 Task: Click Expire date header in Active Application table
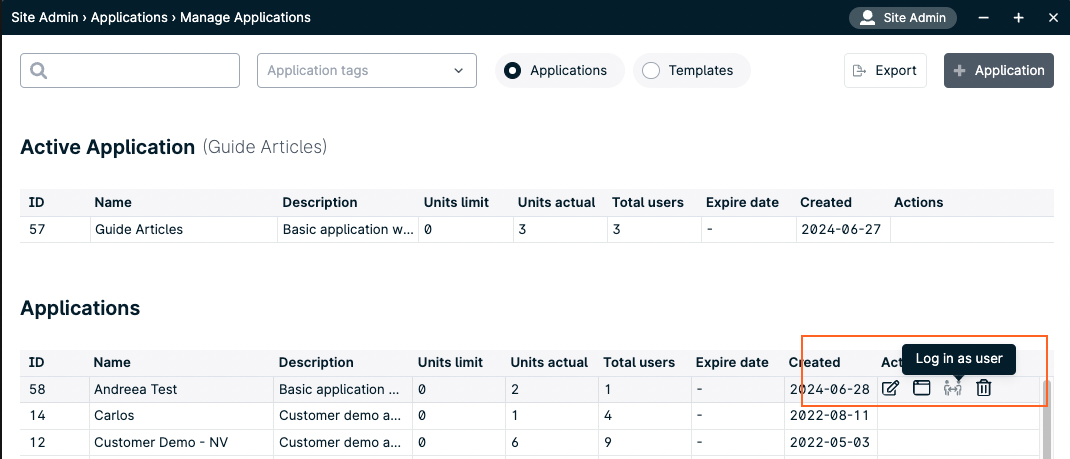point(742,202)
